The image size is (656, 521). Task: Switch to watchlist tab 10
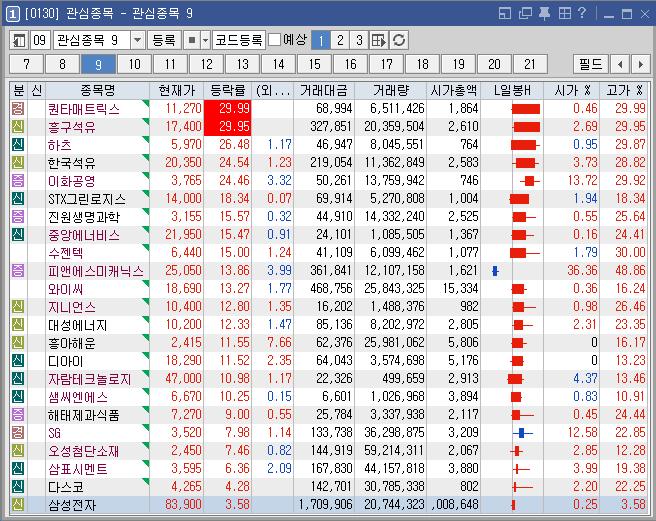pos(134,64)
